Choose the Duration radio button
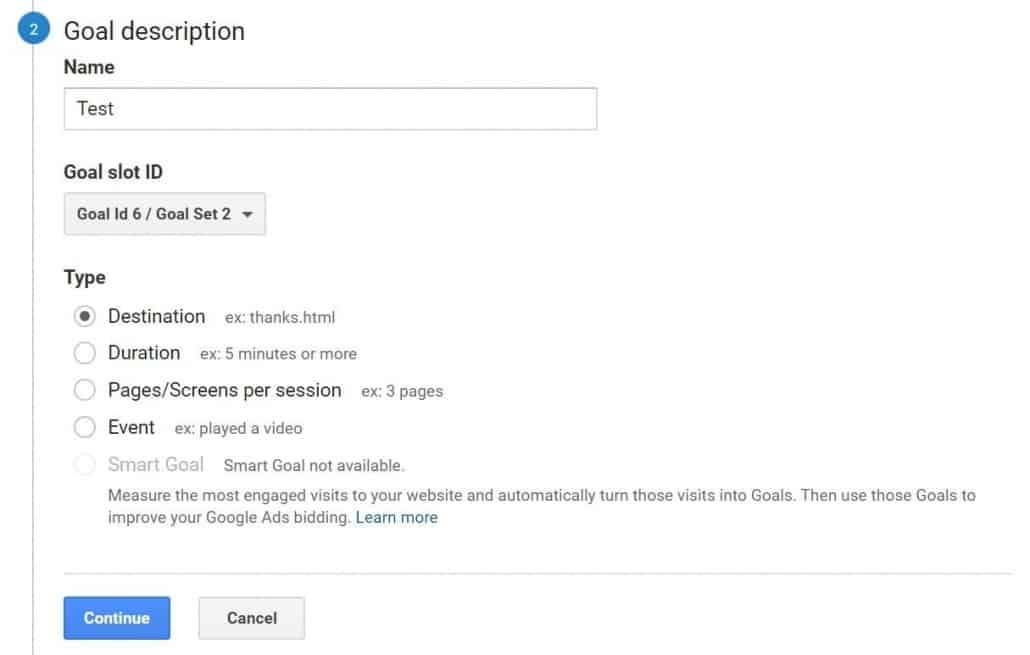Viewport: 1030px width, 655px height. pyautogui.click(x=86, y=353)
